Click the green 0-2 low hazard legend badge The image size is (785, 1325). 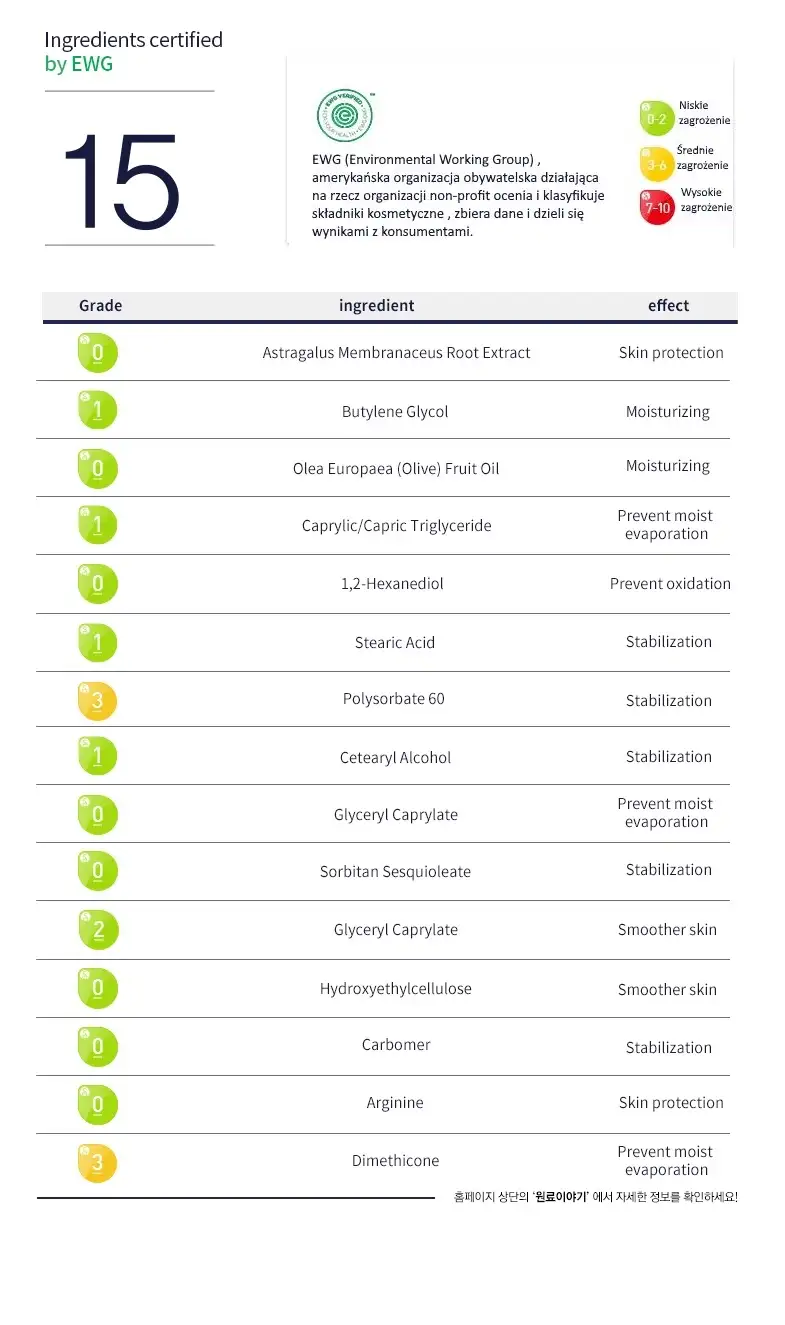coord(657,118)
